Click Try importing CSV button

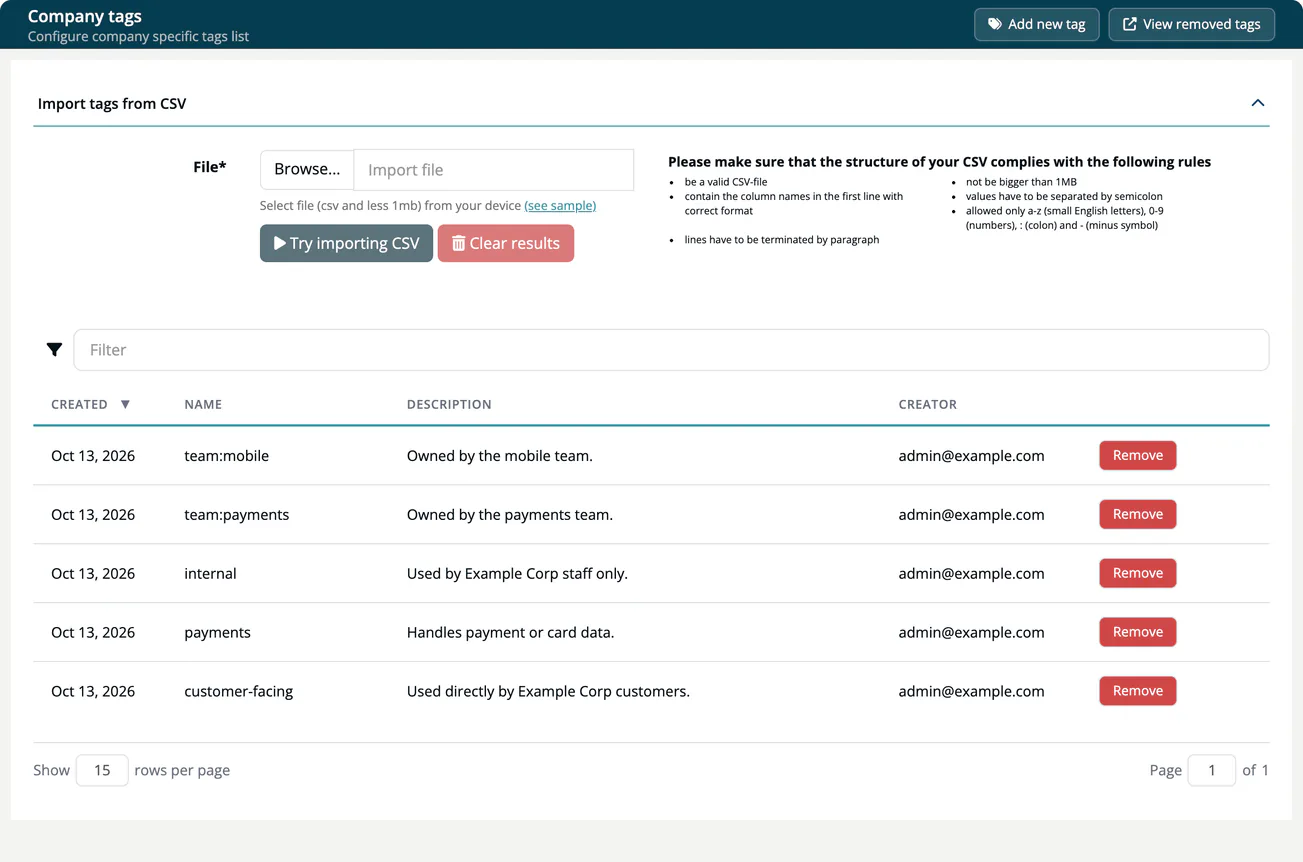pyautogui.click(x=346, y=243)
